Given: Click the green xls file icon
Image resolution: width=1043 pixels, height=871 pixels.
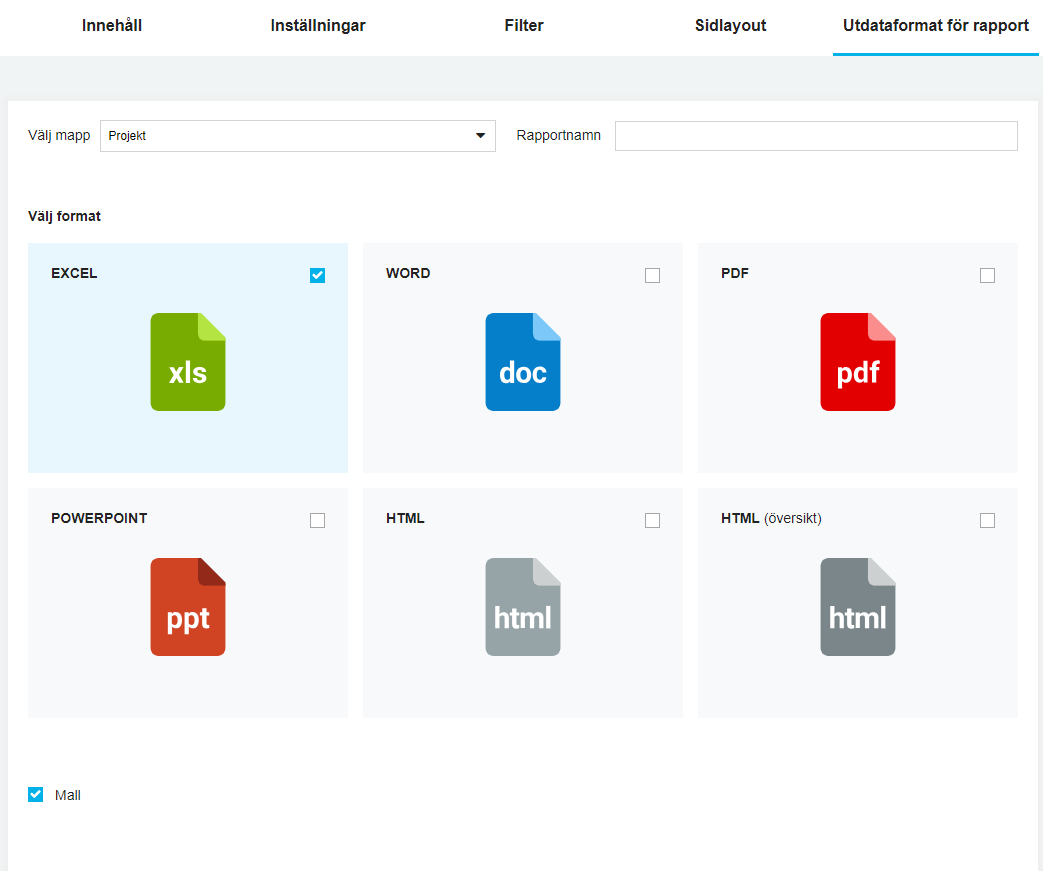Looking at the screenshot, I should tap(188, 362).
